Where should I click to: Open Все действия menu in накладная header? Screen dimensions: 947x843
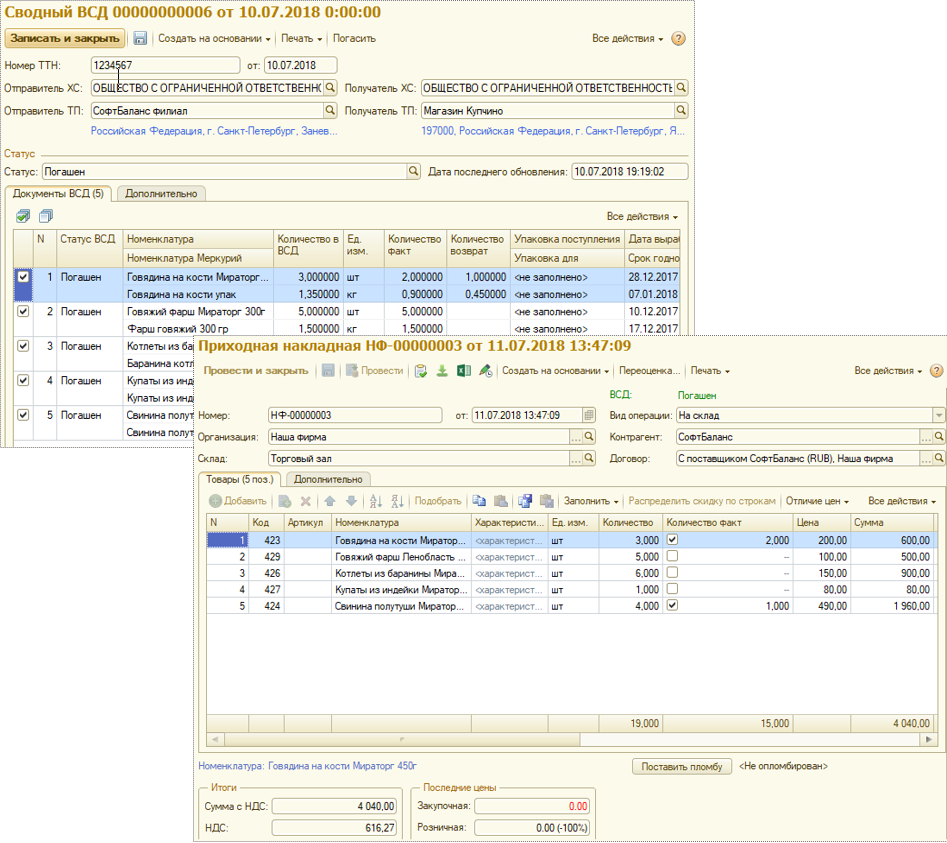pos(888,371)
